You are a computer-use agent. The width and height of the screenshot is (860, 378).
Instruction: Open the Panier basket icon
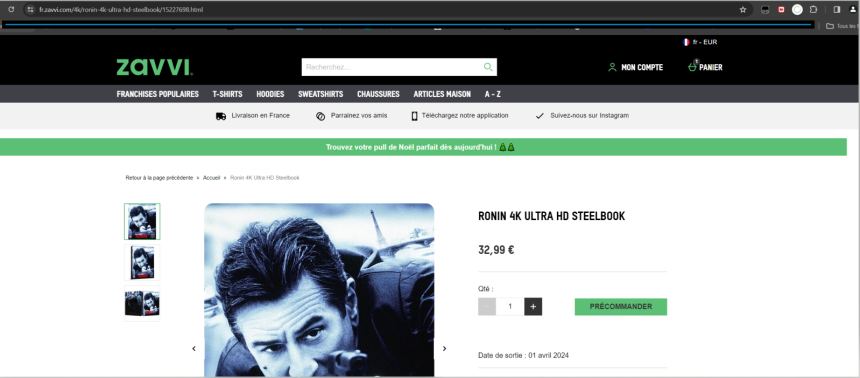692,67
